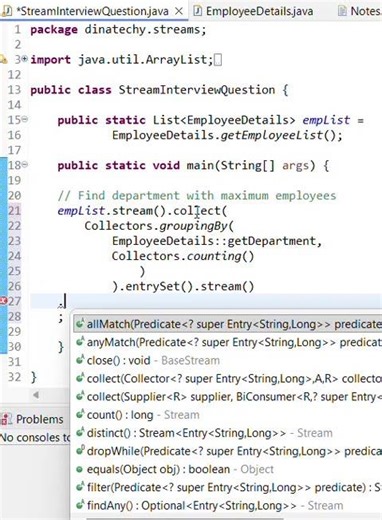Viewport: 382px width, 520px height.
Task: Click the Java file icon on StreamInterviewQuestion tab
Action: pyautogui.click(x=7, y=11)
